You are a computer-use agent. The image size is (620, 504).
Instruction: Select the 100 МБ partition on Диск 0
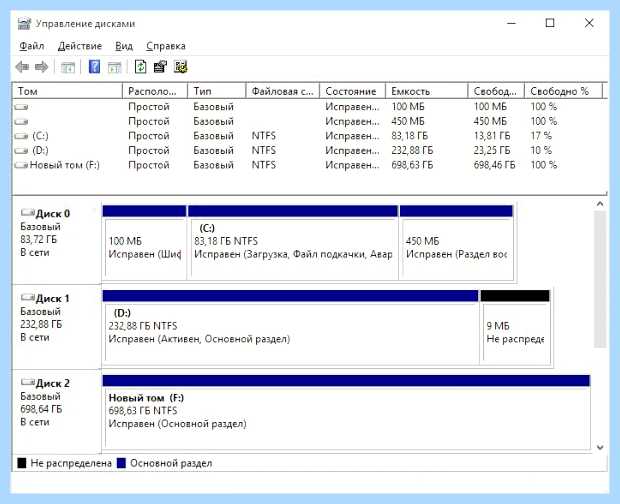click(144, 242)
